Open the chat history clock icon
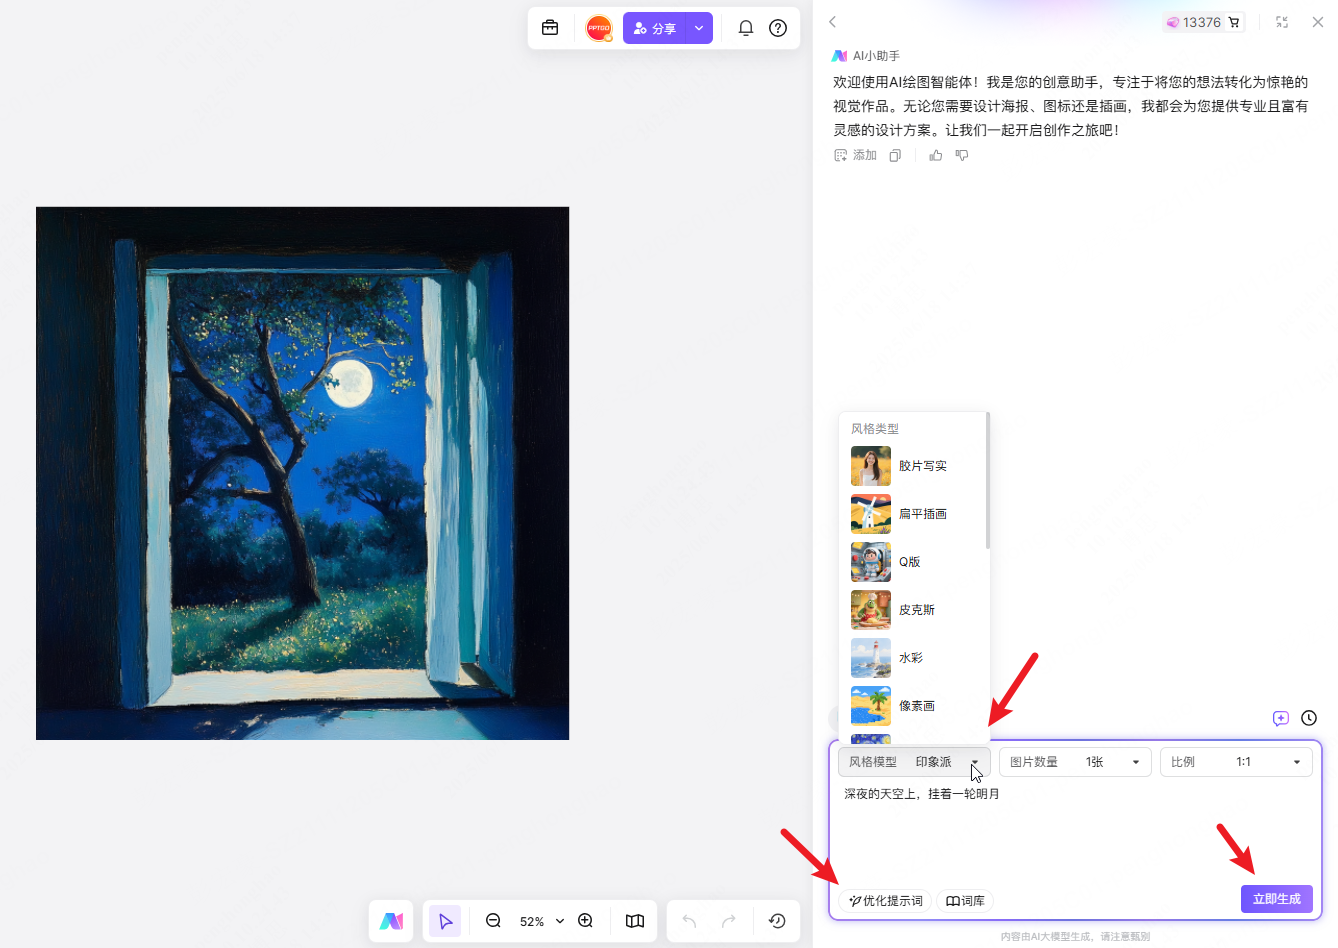 (1309, 718)
